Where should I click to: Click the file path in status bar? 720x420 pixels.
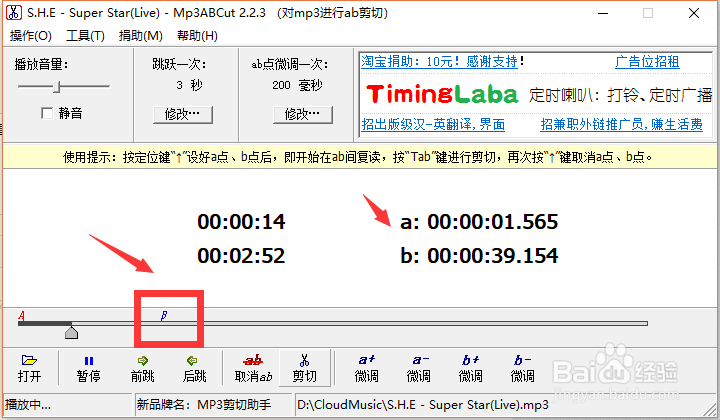click(x=423, y=405)
